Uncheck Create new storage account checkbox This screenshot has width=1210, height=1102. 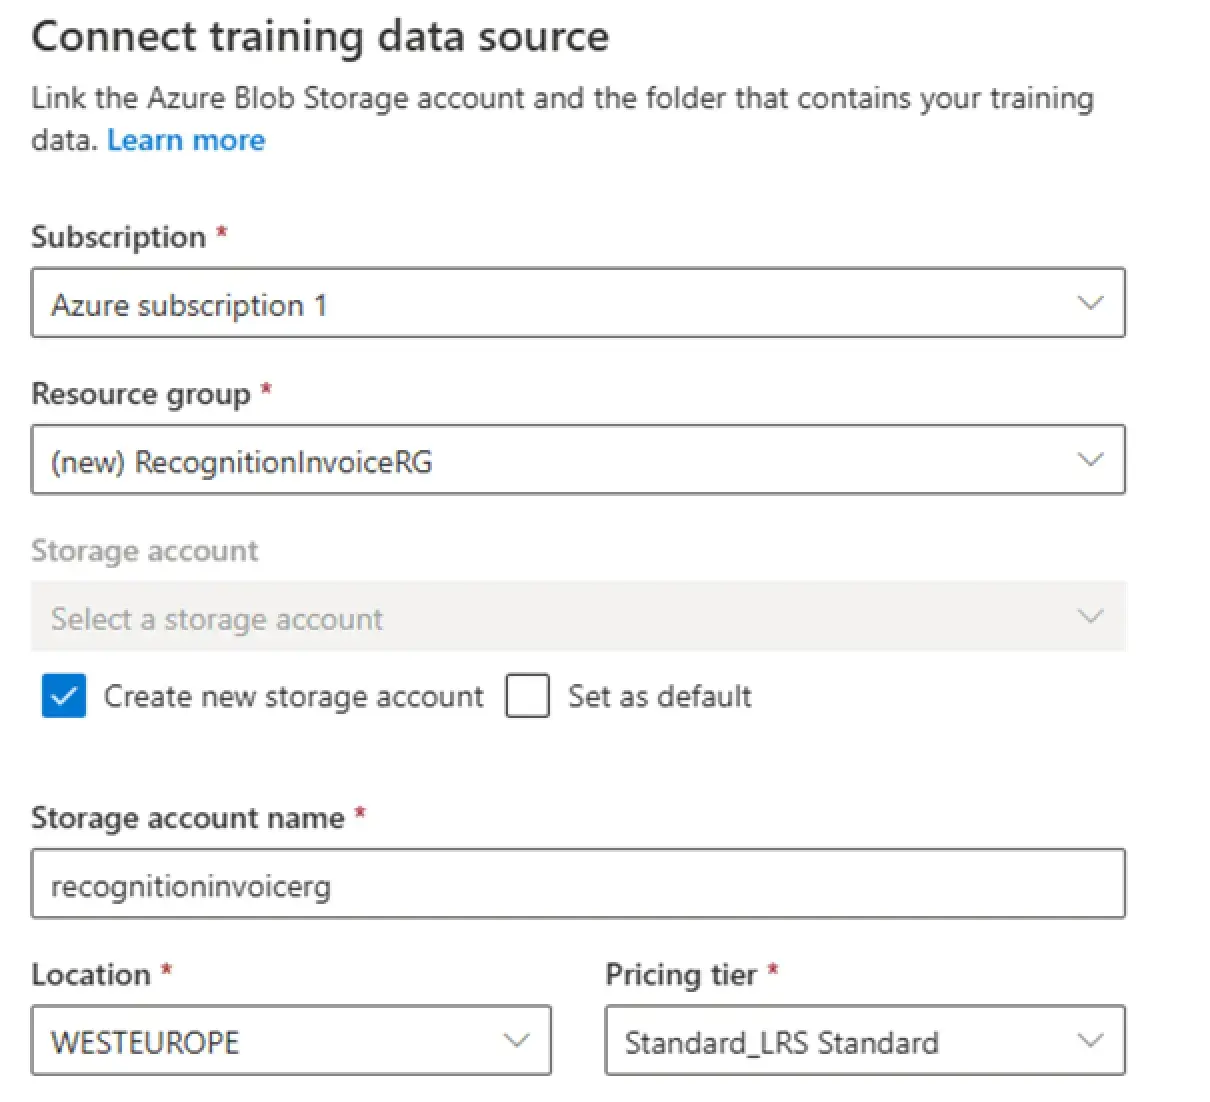[x=64, y=696]
